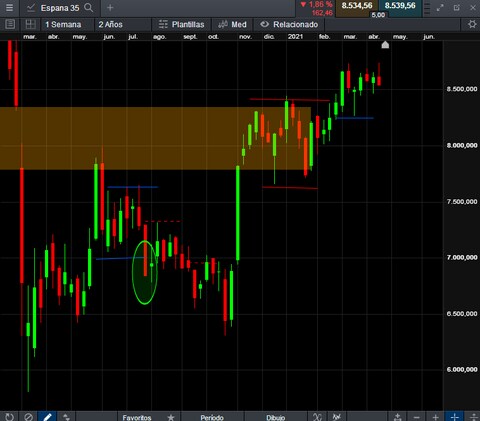Select the orange resistance zone rectangle
This screenshot has width=480, height=421.
[x=155, y=138]
